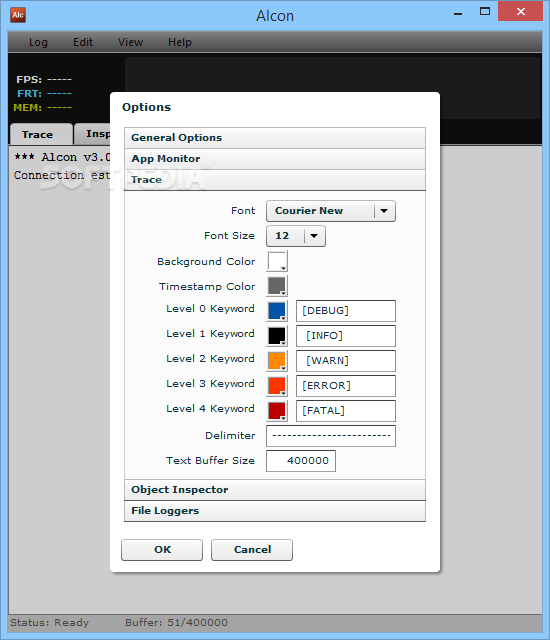Collapse the Trace options section header
The image size is (550, 640).
click(275, 180)
